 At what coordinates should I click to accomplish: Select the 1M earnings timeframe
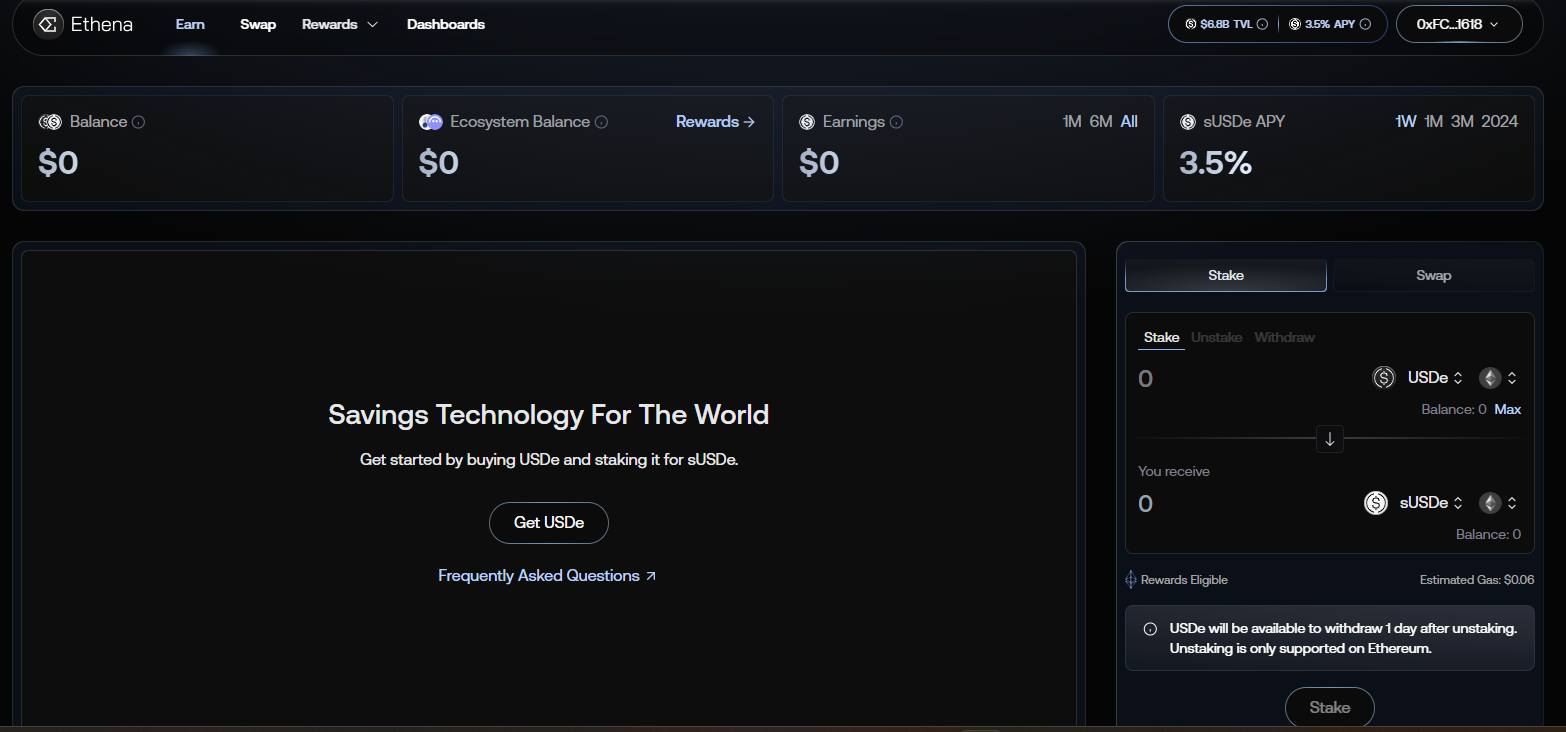click(x=1072, y=121)
